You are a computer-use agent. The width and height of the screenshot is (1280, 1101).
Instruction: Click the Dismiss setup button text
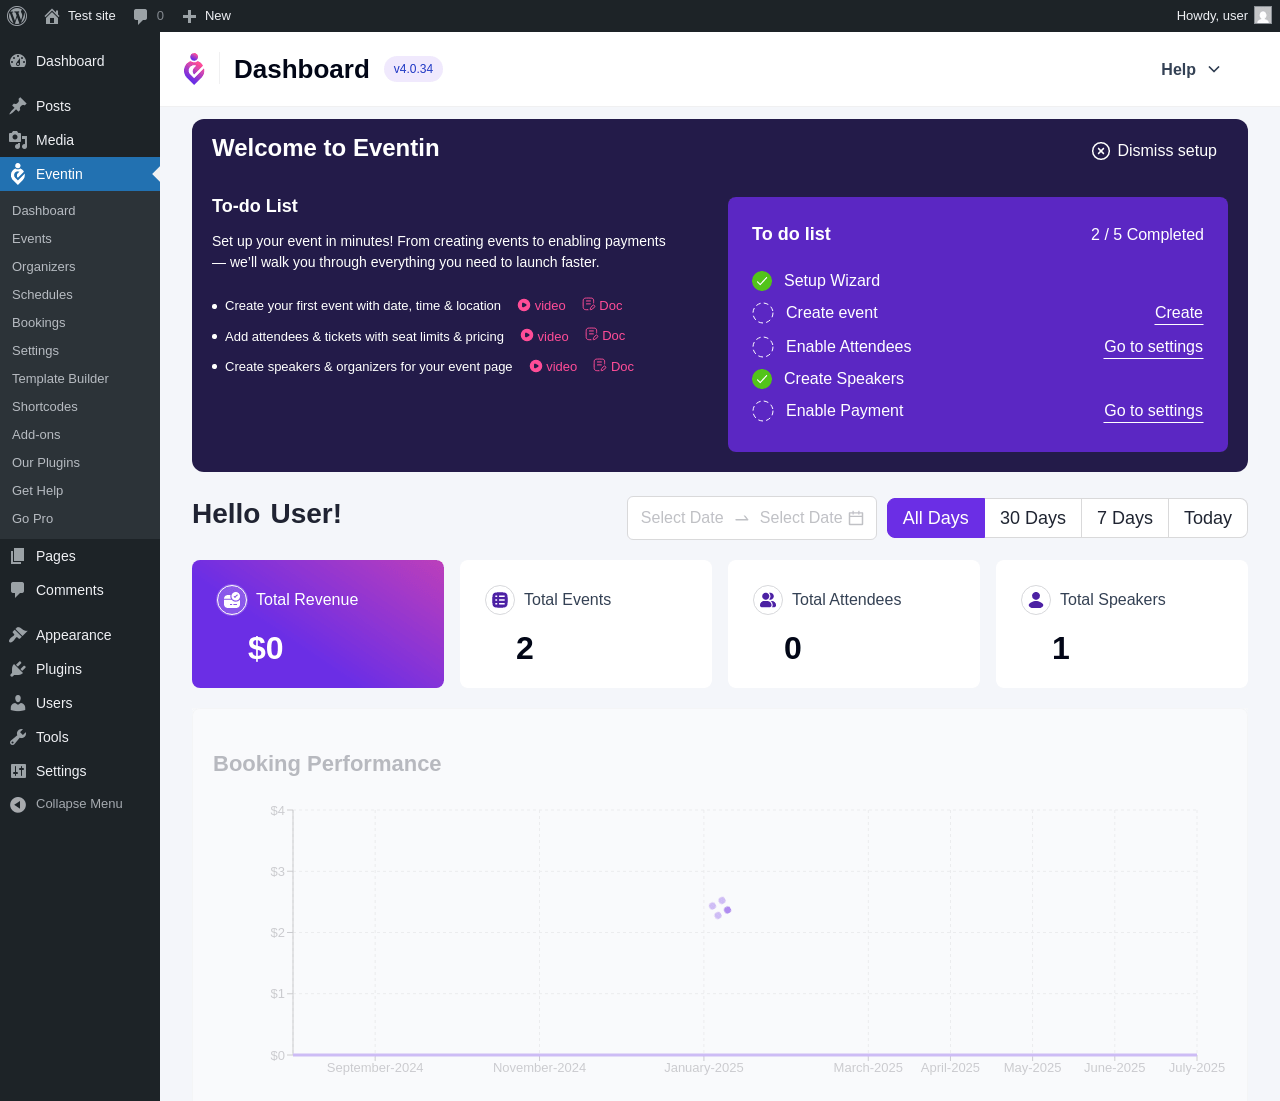[x=1167, y=151]
